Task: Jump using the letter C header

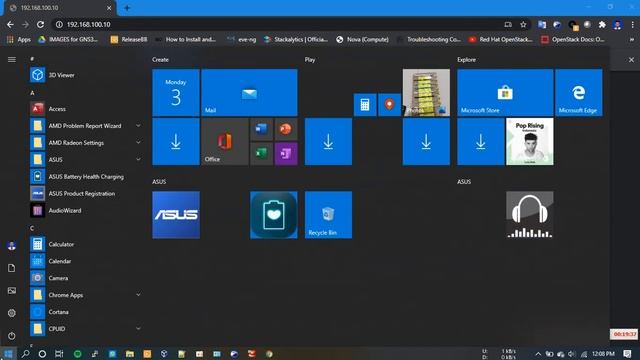Action: click(32, 228)
